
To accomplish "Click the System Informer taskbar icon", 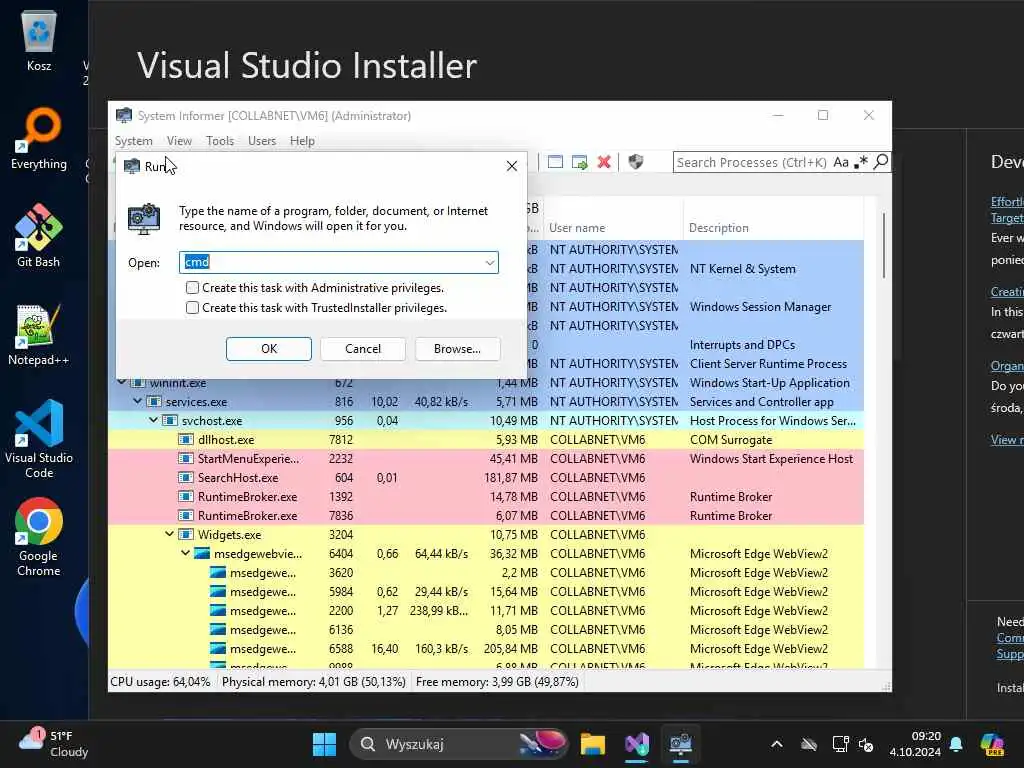I will coord(680,744).
